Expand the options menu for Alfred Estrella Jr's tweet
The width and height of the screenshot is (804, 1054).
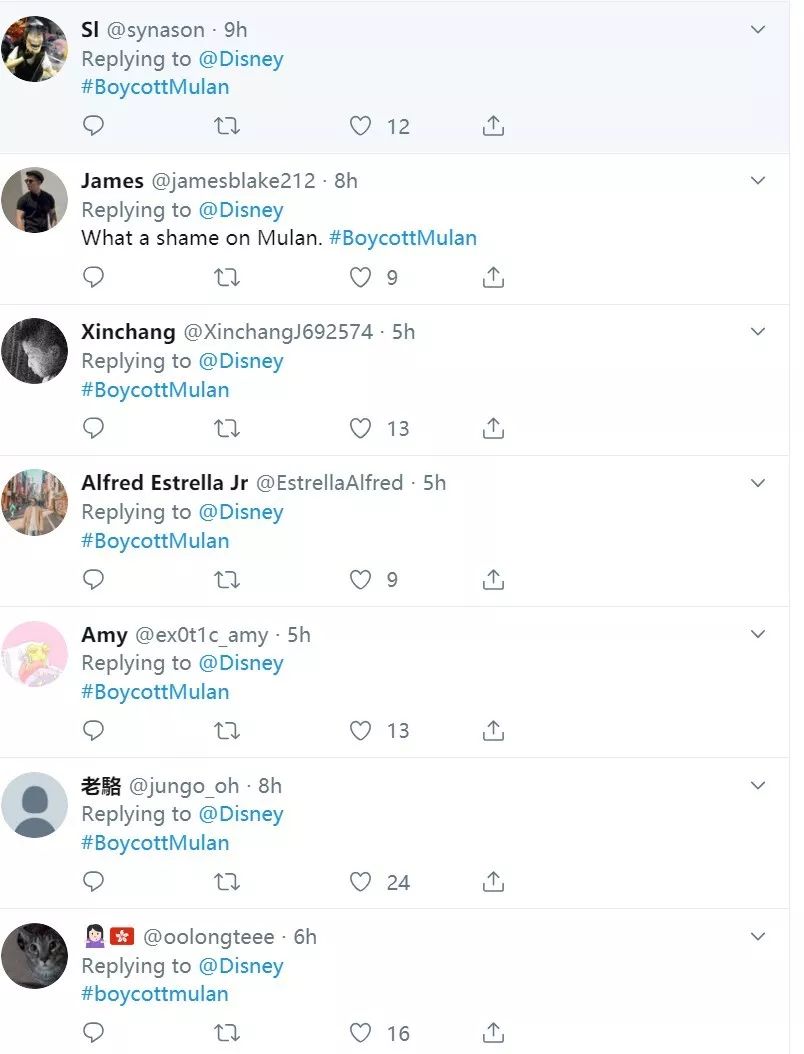click(x=758, y=483)
